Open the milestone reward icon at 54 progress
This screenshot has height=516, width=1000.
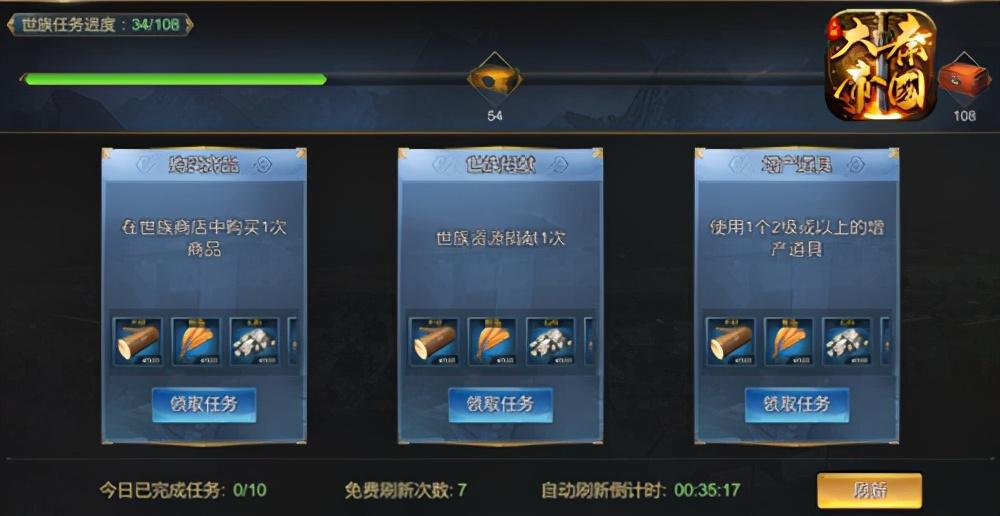(x=494, y=79)
